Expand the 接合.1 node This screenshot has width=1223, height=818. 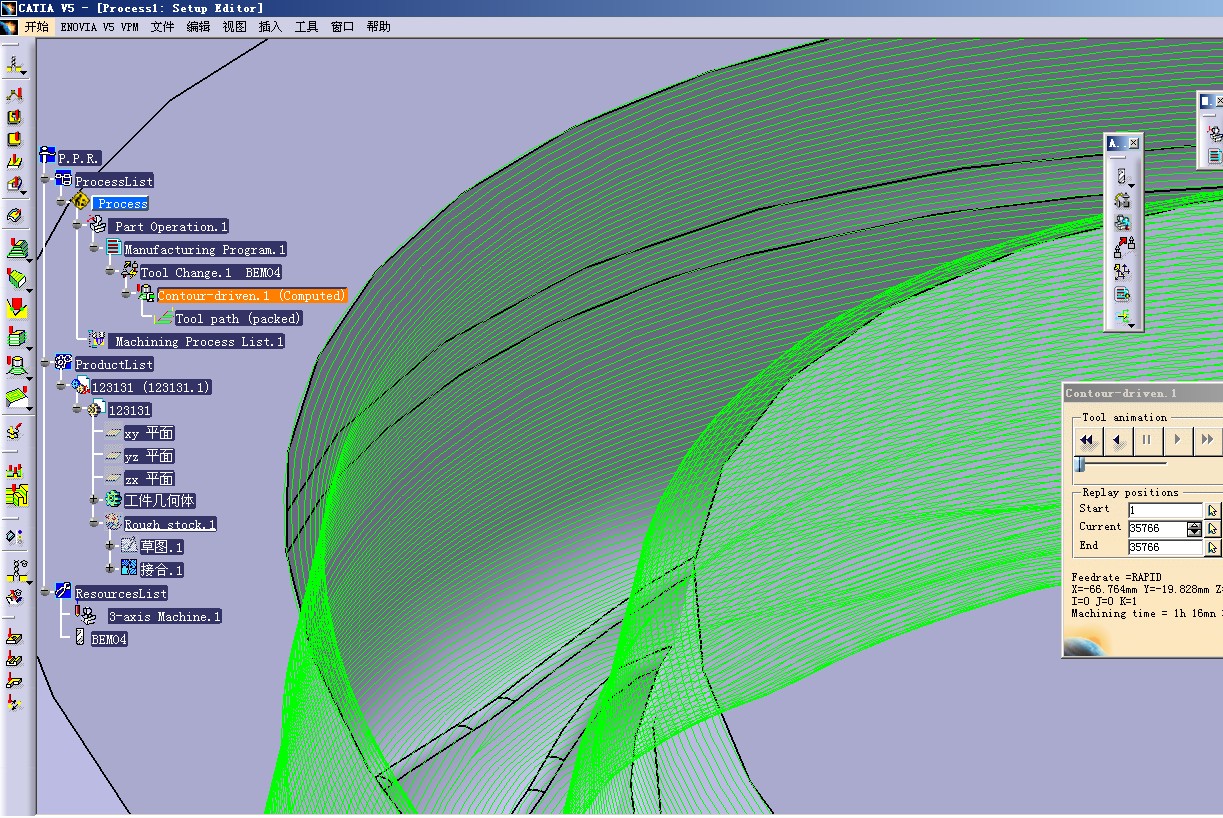coord(111,570)
